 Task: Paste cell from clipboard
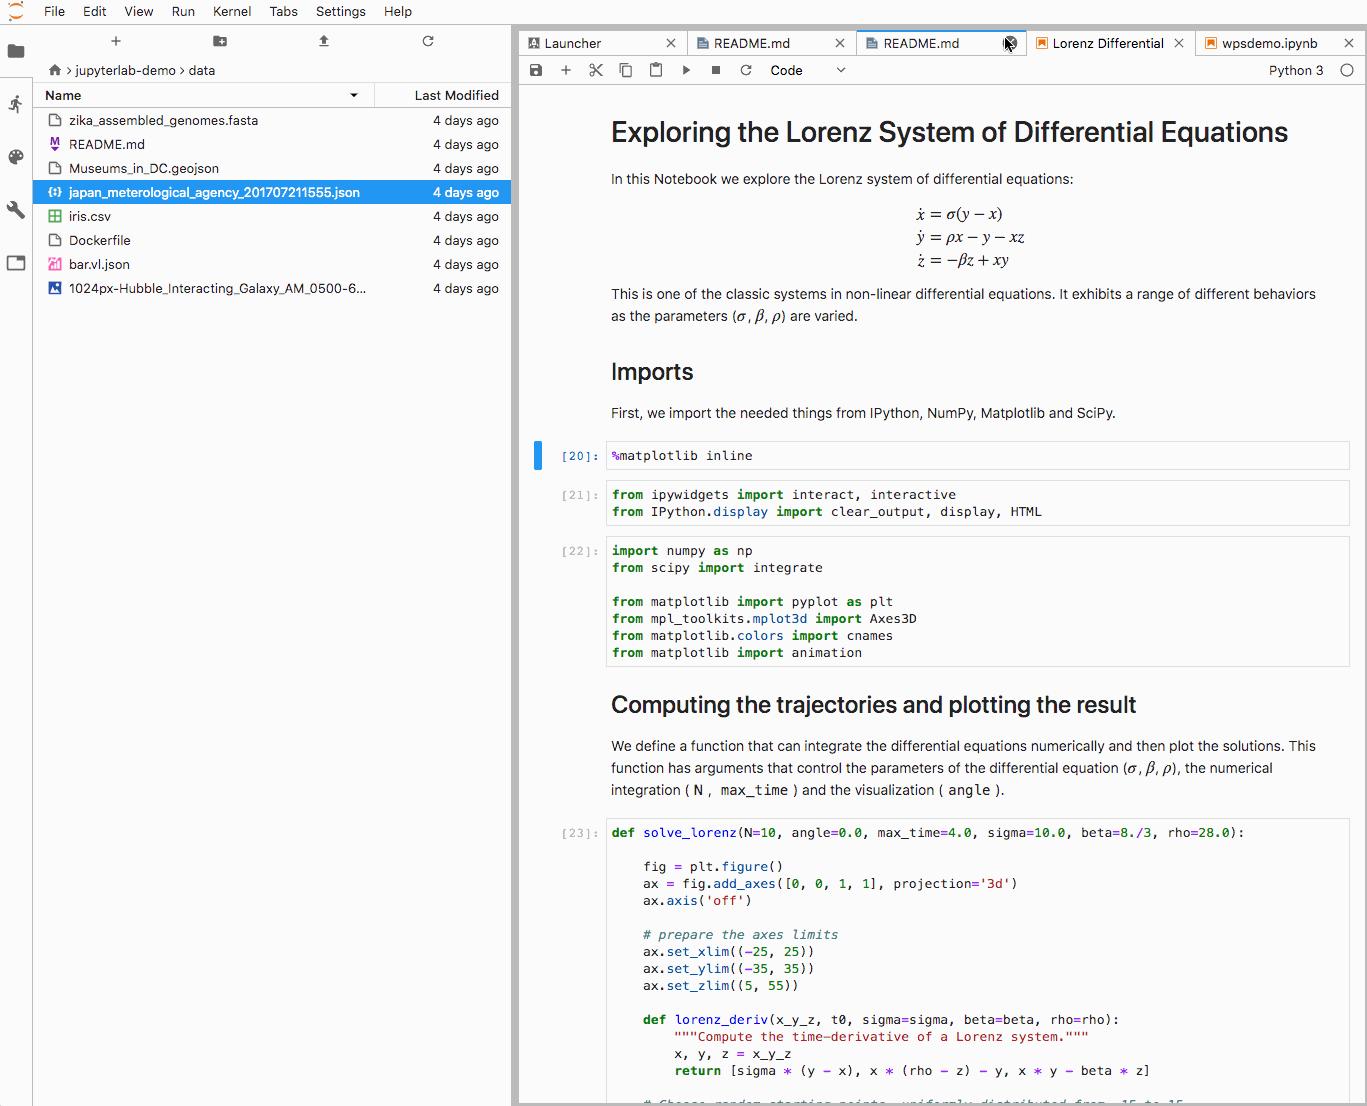pyautogui.click(x=656, y=70)
